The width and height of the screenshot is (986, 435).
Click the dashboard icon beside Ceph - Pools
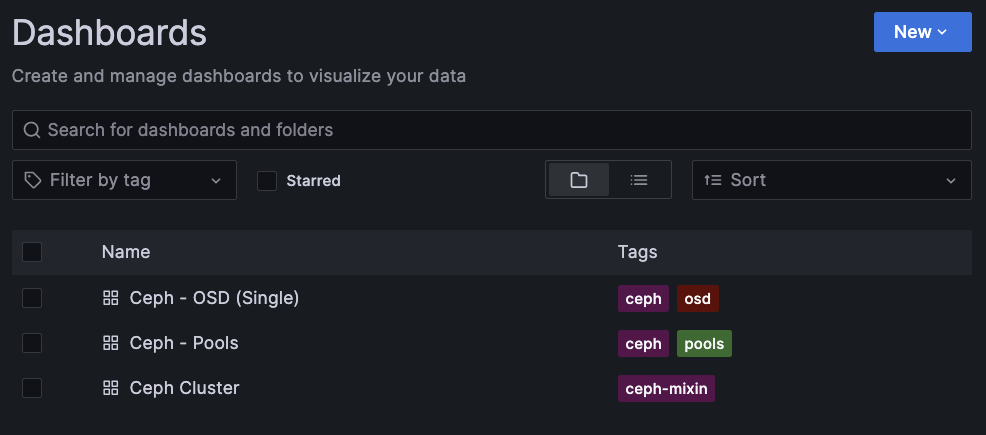[111, 343]
